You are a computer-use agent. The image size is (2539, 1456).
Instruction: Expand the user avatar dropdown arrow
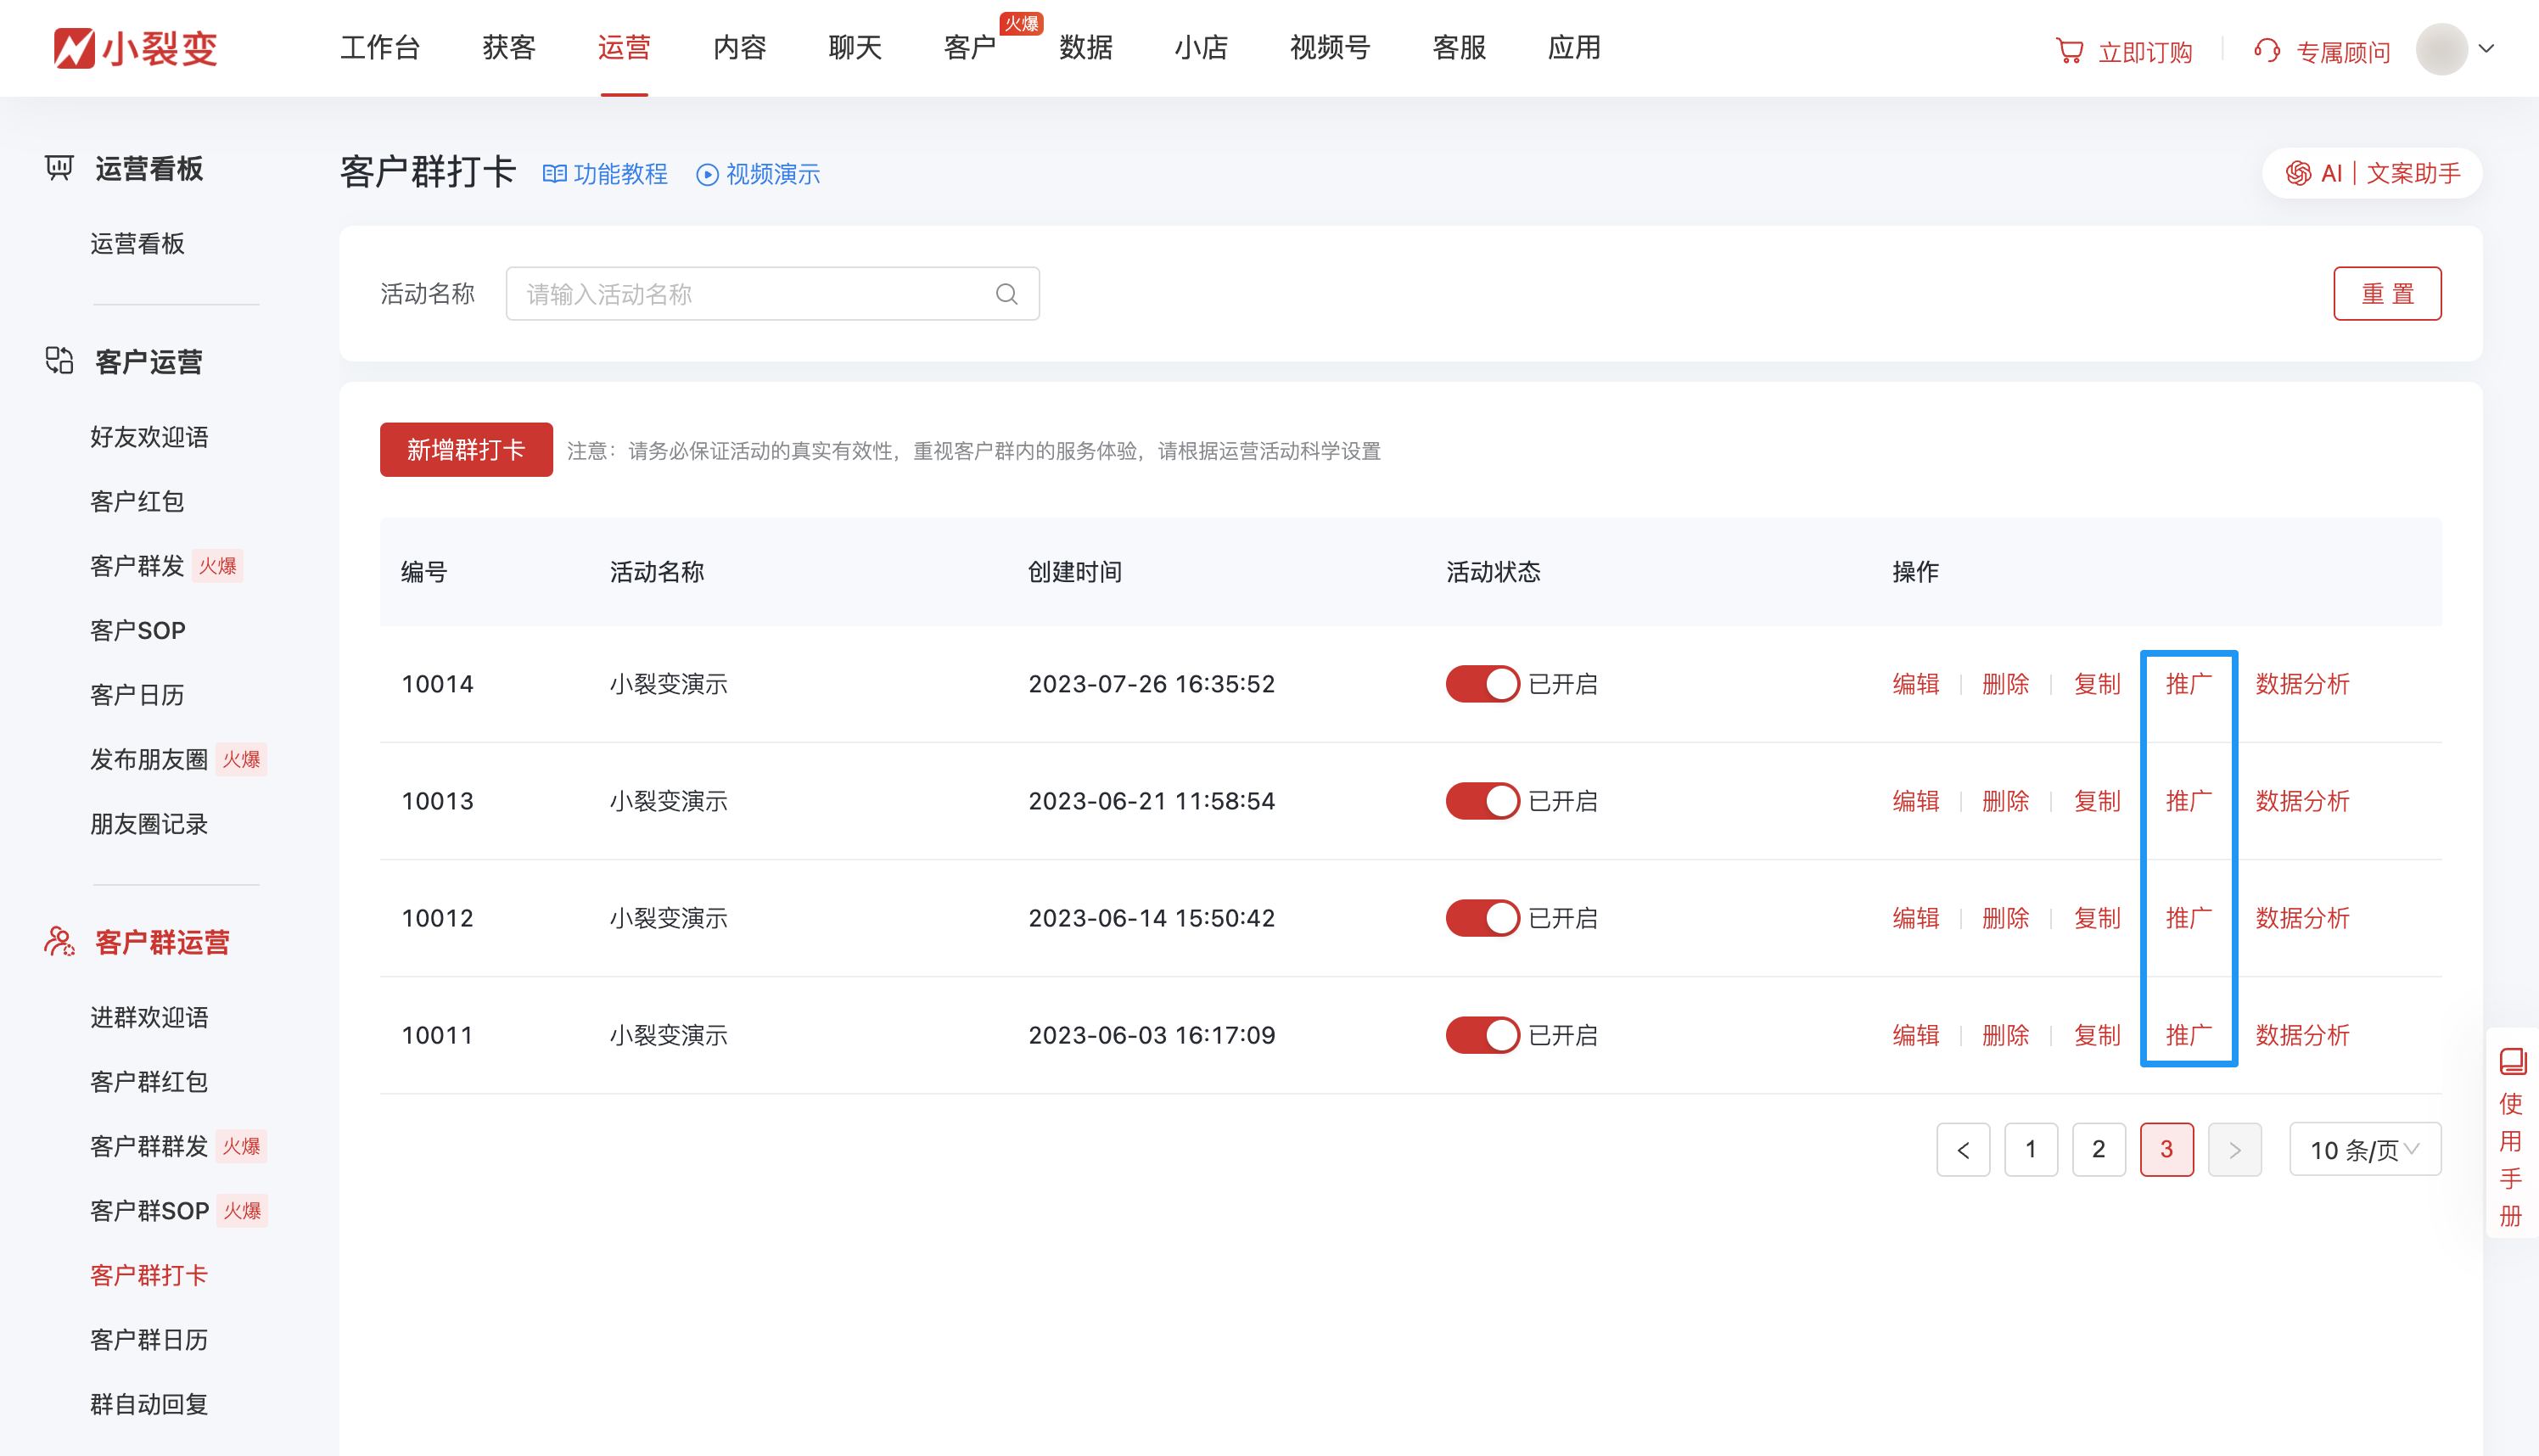click(x=2487, y=48)
